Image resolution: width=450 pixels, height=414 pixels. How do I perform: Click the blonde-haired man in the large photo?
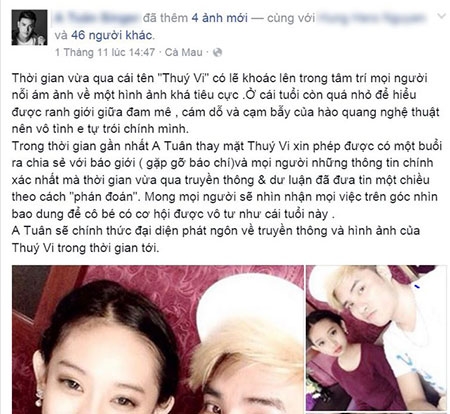tap(247, 360)
